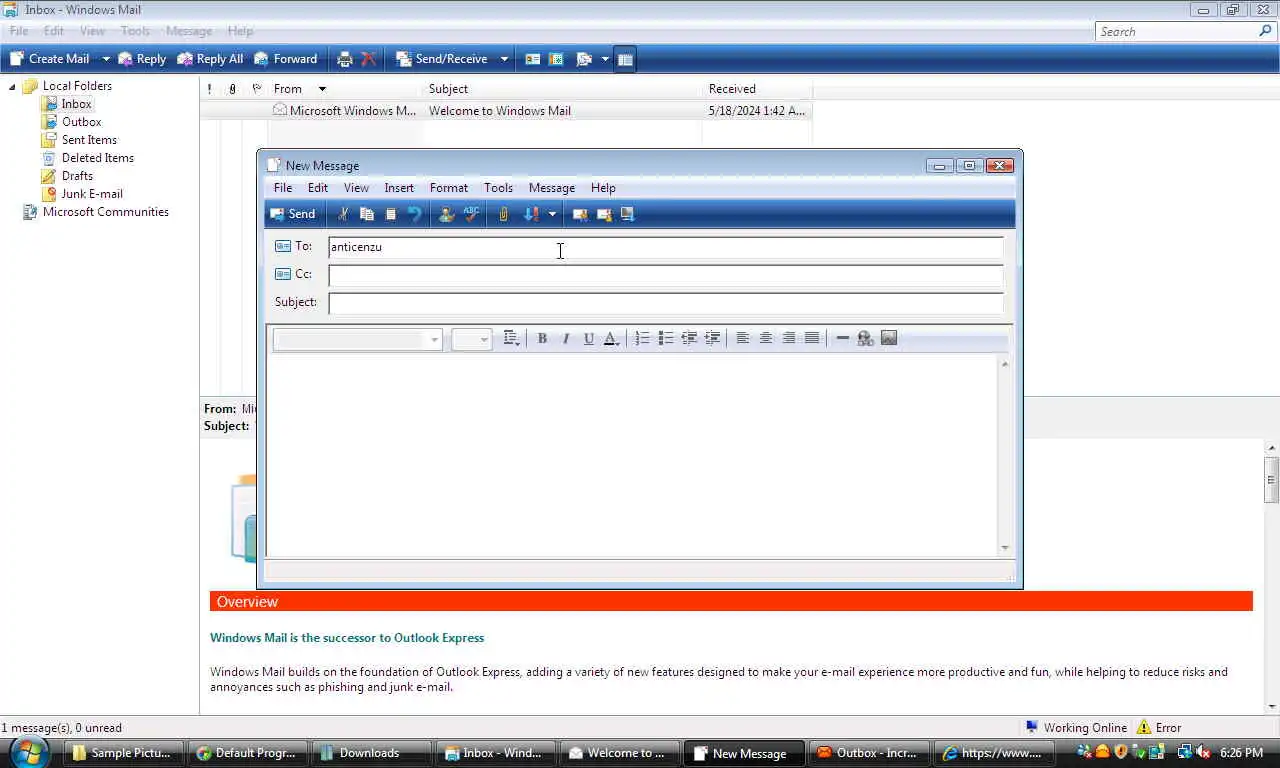This screenshot has width=1280, height=768.
Task: Click the Reply button in main toolbar
Action: coord(142,59)
